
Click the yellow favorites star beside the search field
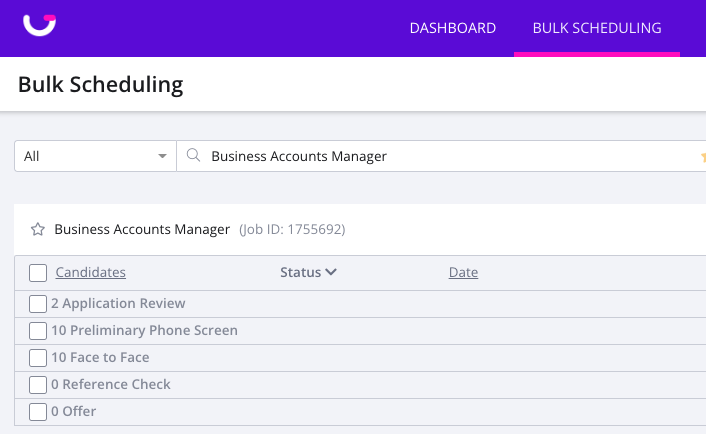pos(703,156)
